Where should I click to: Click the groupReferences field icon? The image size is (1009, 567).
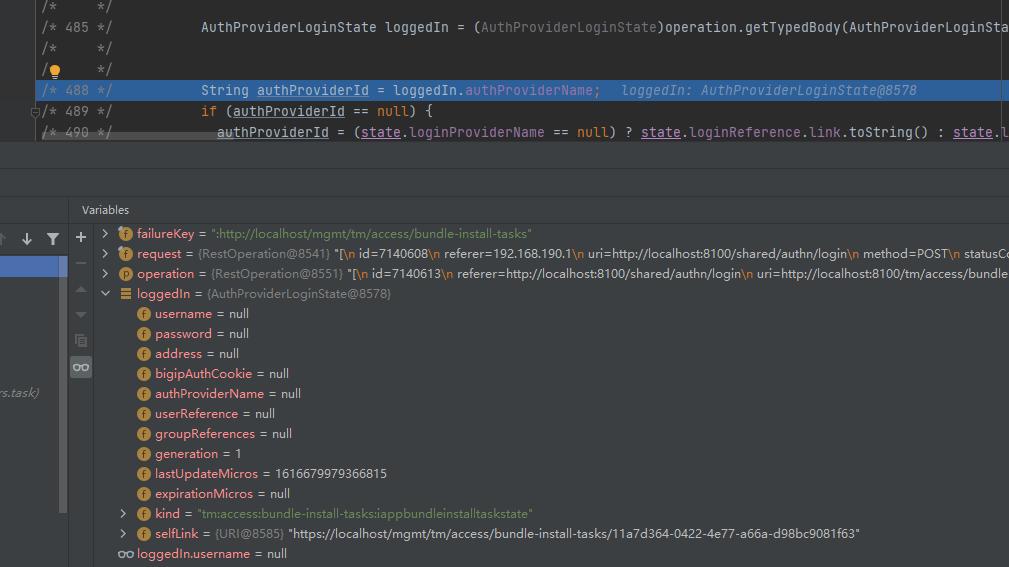coord(143,434)
